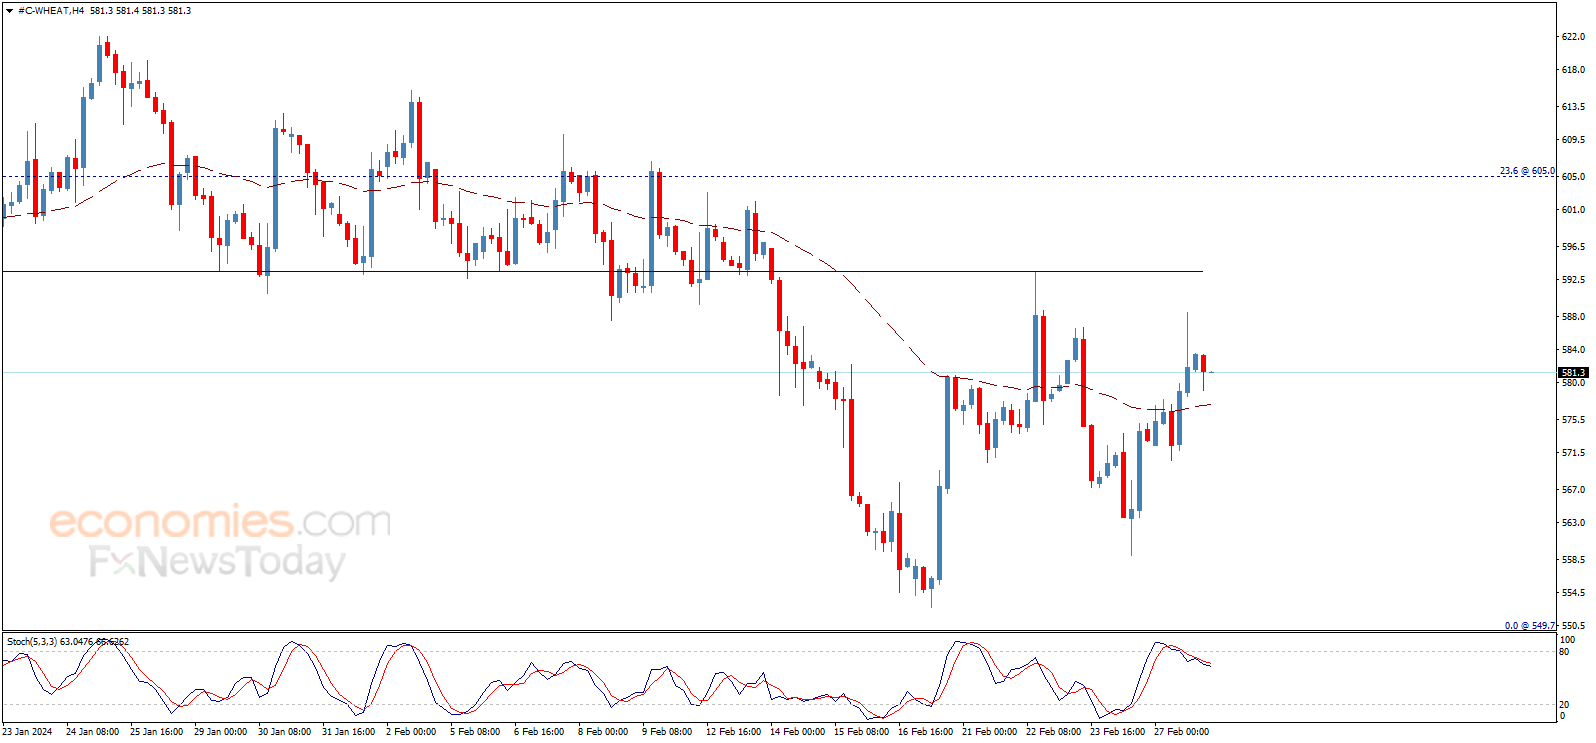Viewport: 1596px width, 743px height.
Task: Select the current price tag 581.3
Action: coord(1574,373)
